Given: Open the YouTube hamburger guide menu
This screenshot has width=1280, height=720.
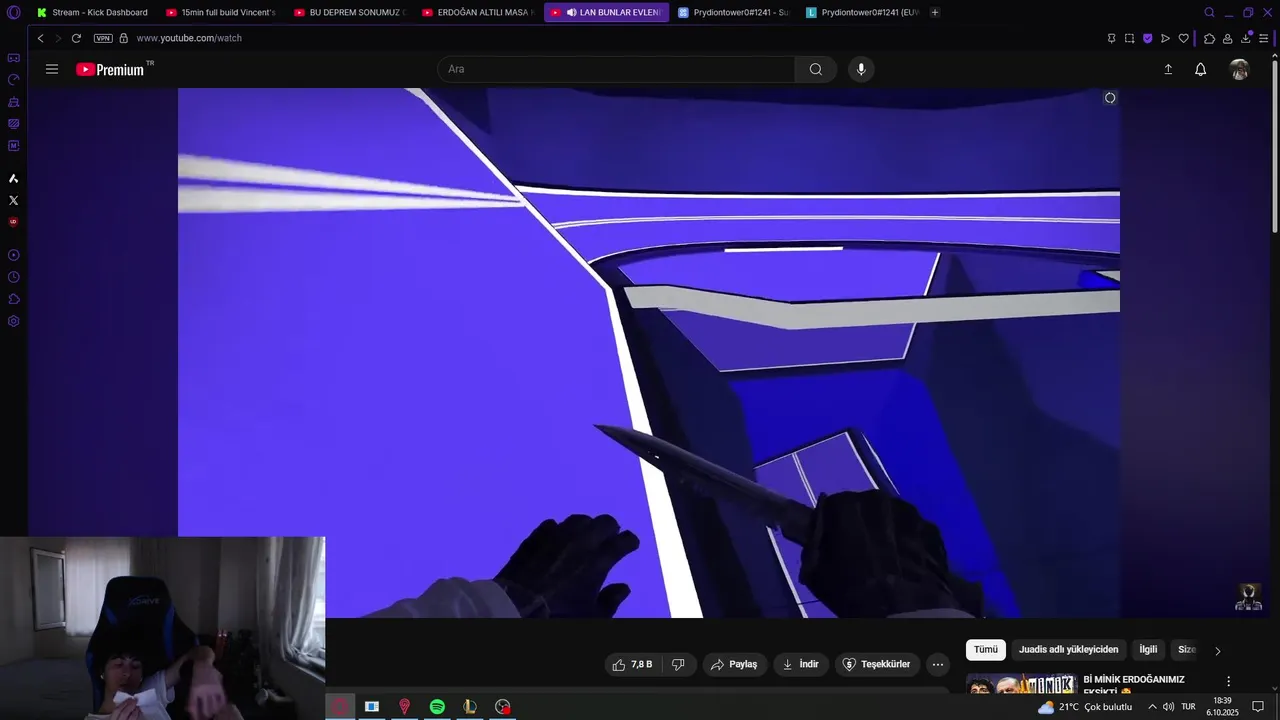Looking at the screenshot, I should 52,69.
